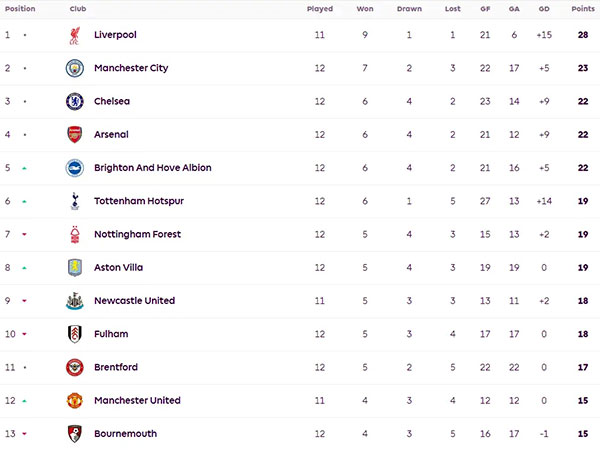Open the Fulham club name link
This screenshot has width=600, height=450.
[111, 334]
